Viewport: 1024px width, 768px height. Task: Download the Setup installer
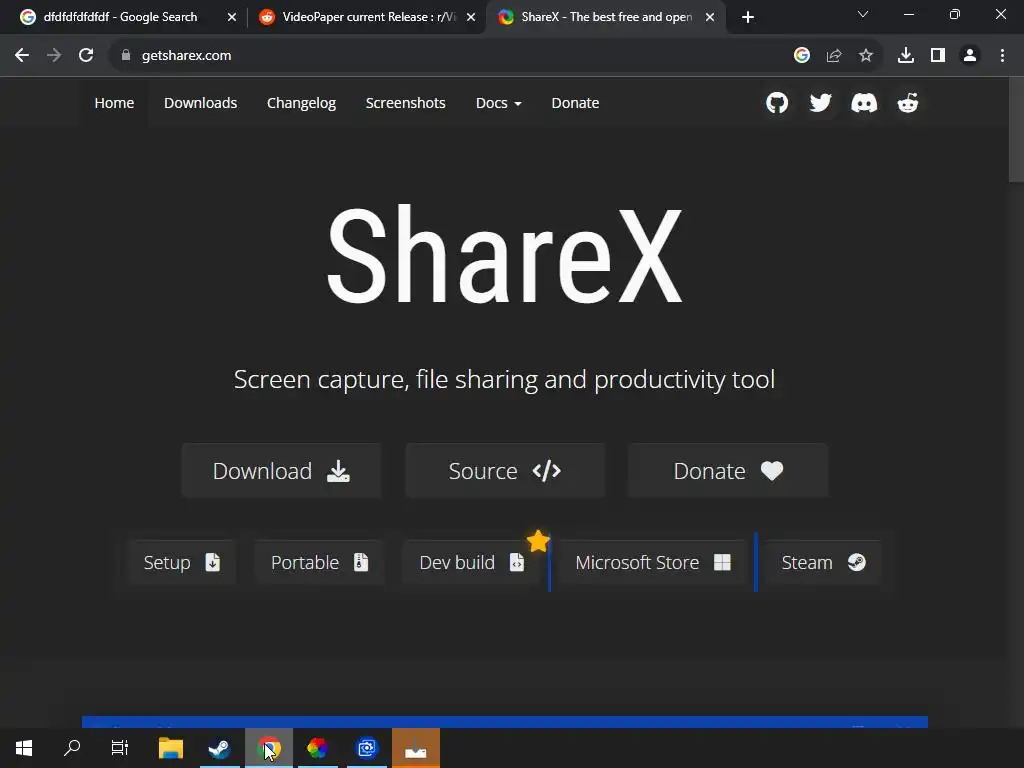click(x=182, y=562)
